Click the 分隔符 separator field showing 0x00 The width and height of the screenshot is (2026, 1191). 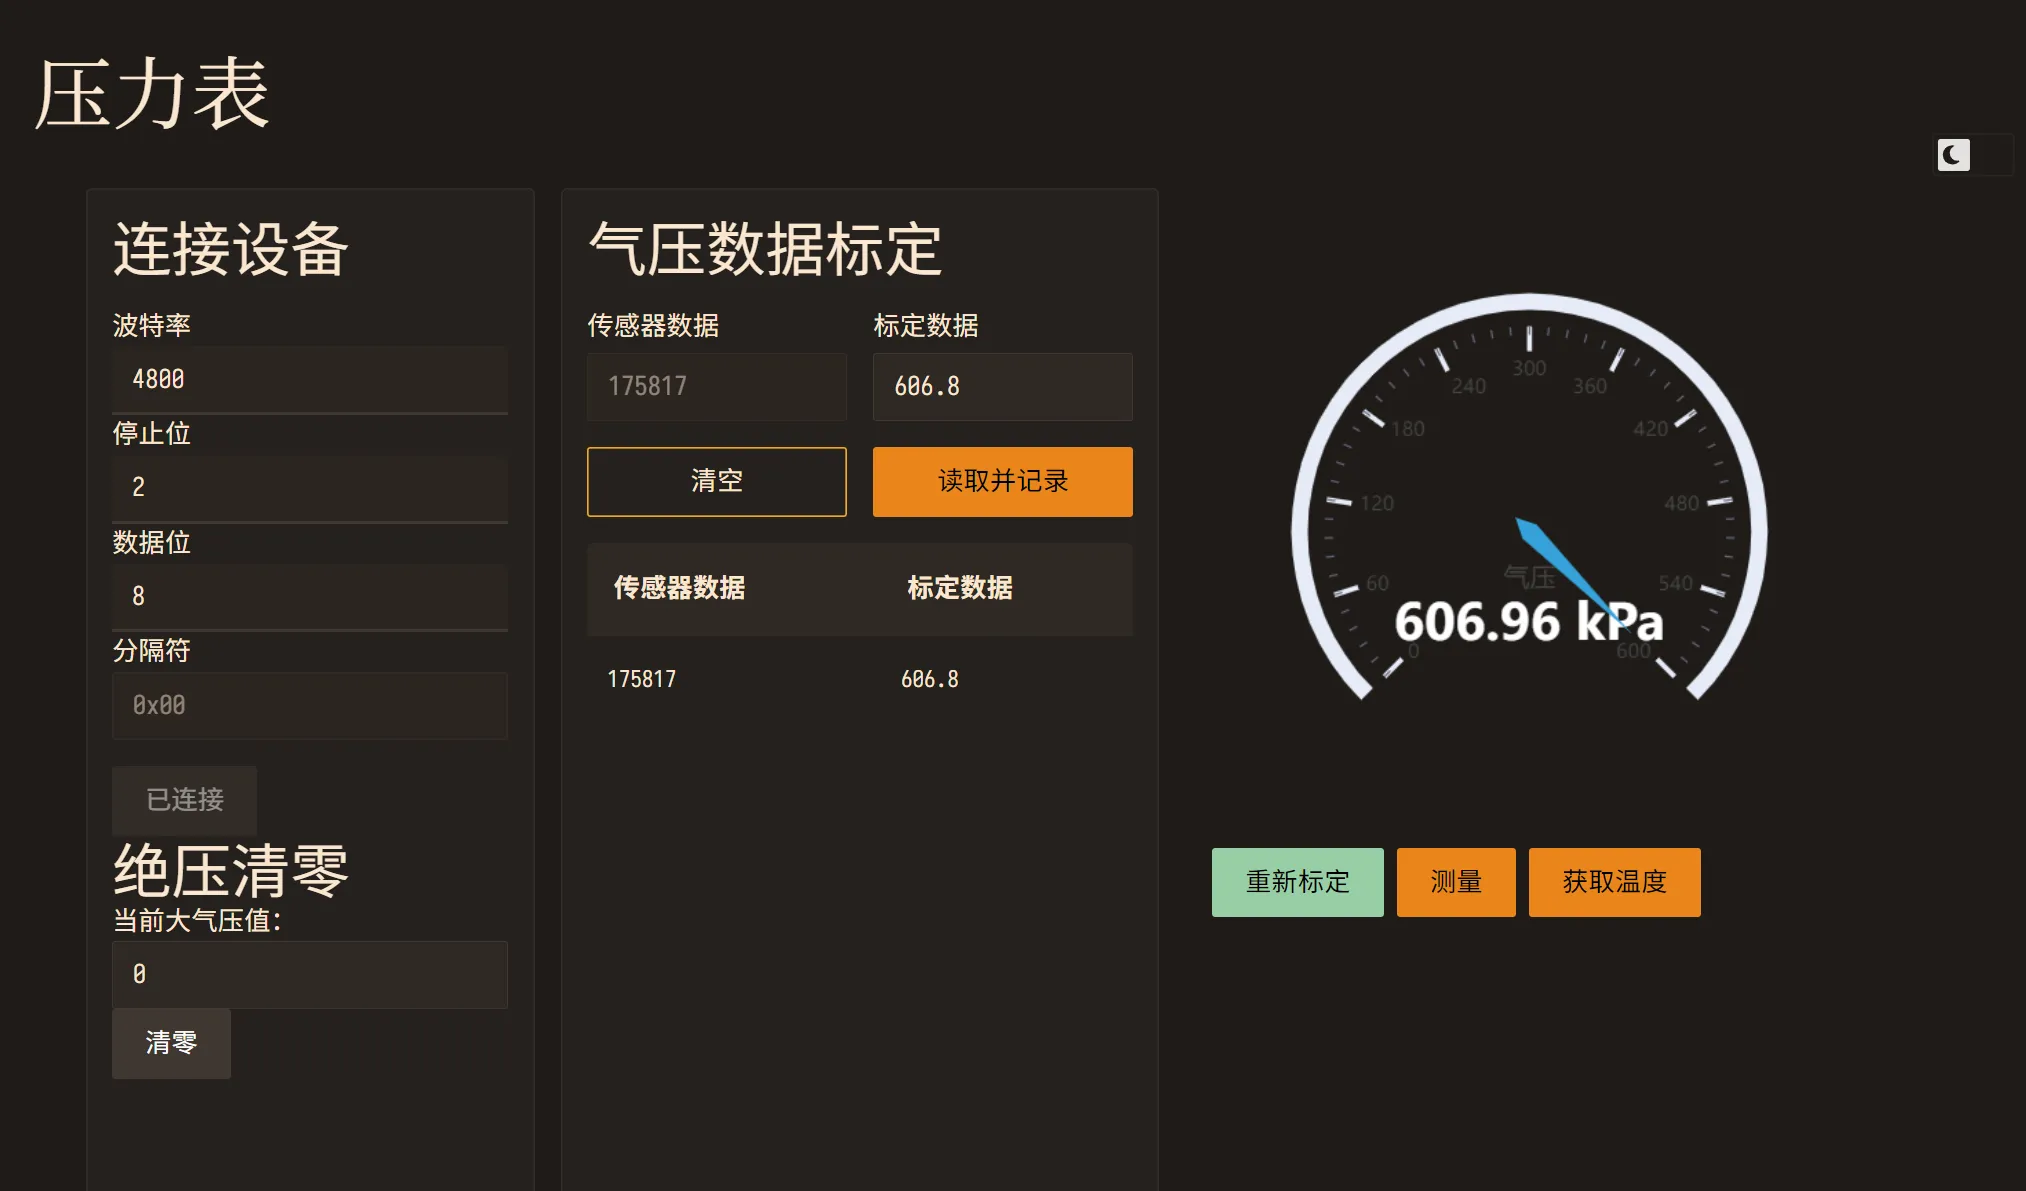pyautogui.click(x=309, y=706)
